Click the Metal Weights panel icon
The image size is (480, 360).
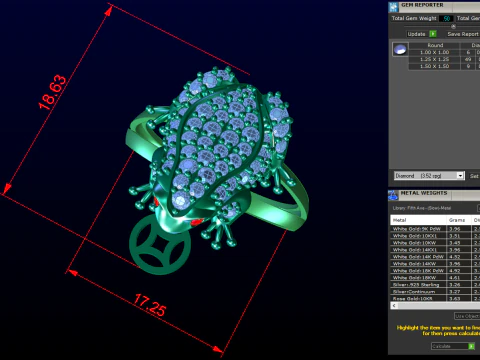(x=393, y=195)
